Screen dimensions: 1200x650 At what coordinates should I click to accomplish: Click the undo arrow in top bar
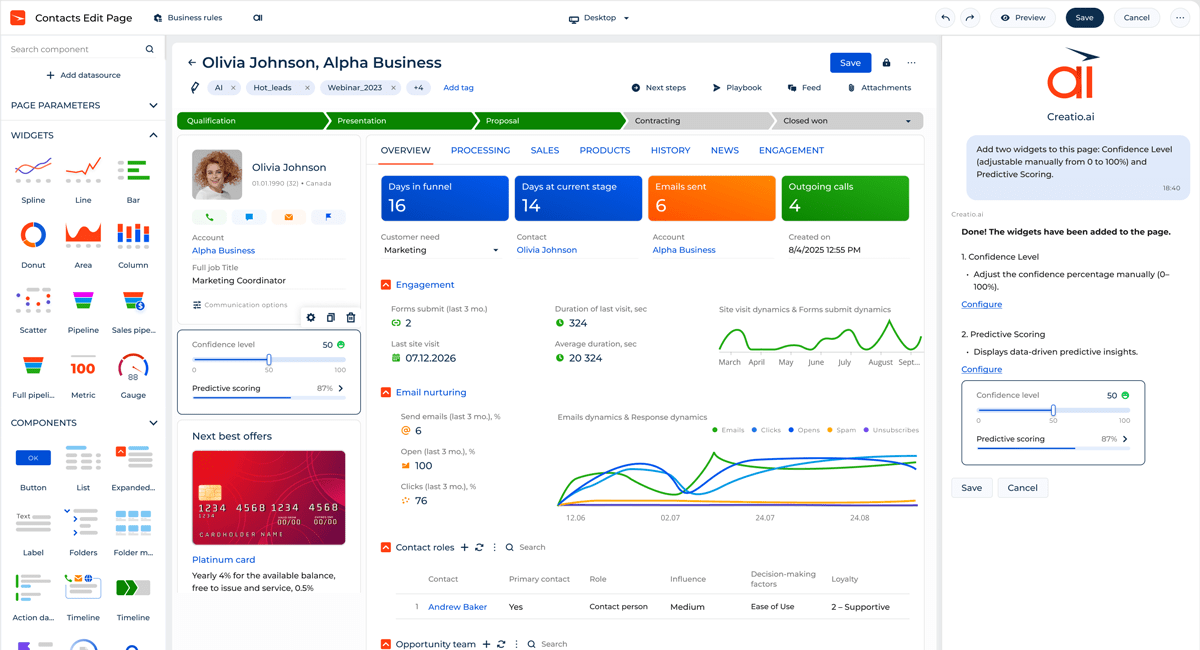pos(945,18)
